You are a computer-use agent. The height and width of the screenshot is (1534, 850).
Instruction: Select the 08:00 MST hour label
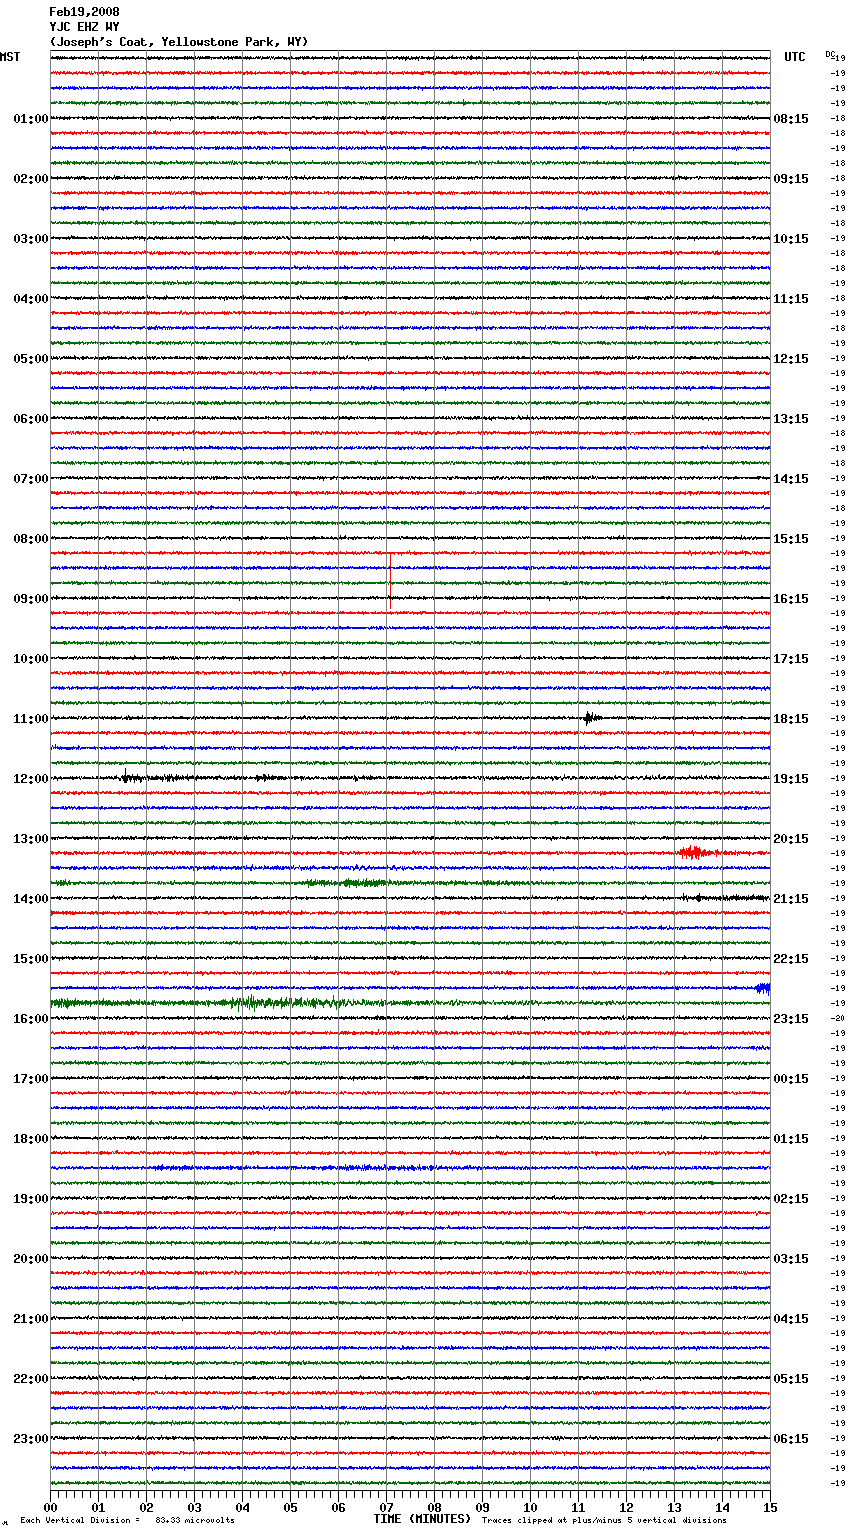click(x=31, y=539)
